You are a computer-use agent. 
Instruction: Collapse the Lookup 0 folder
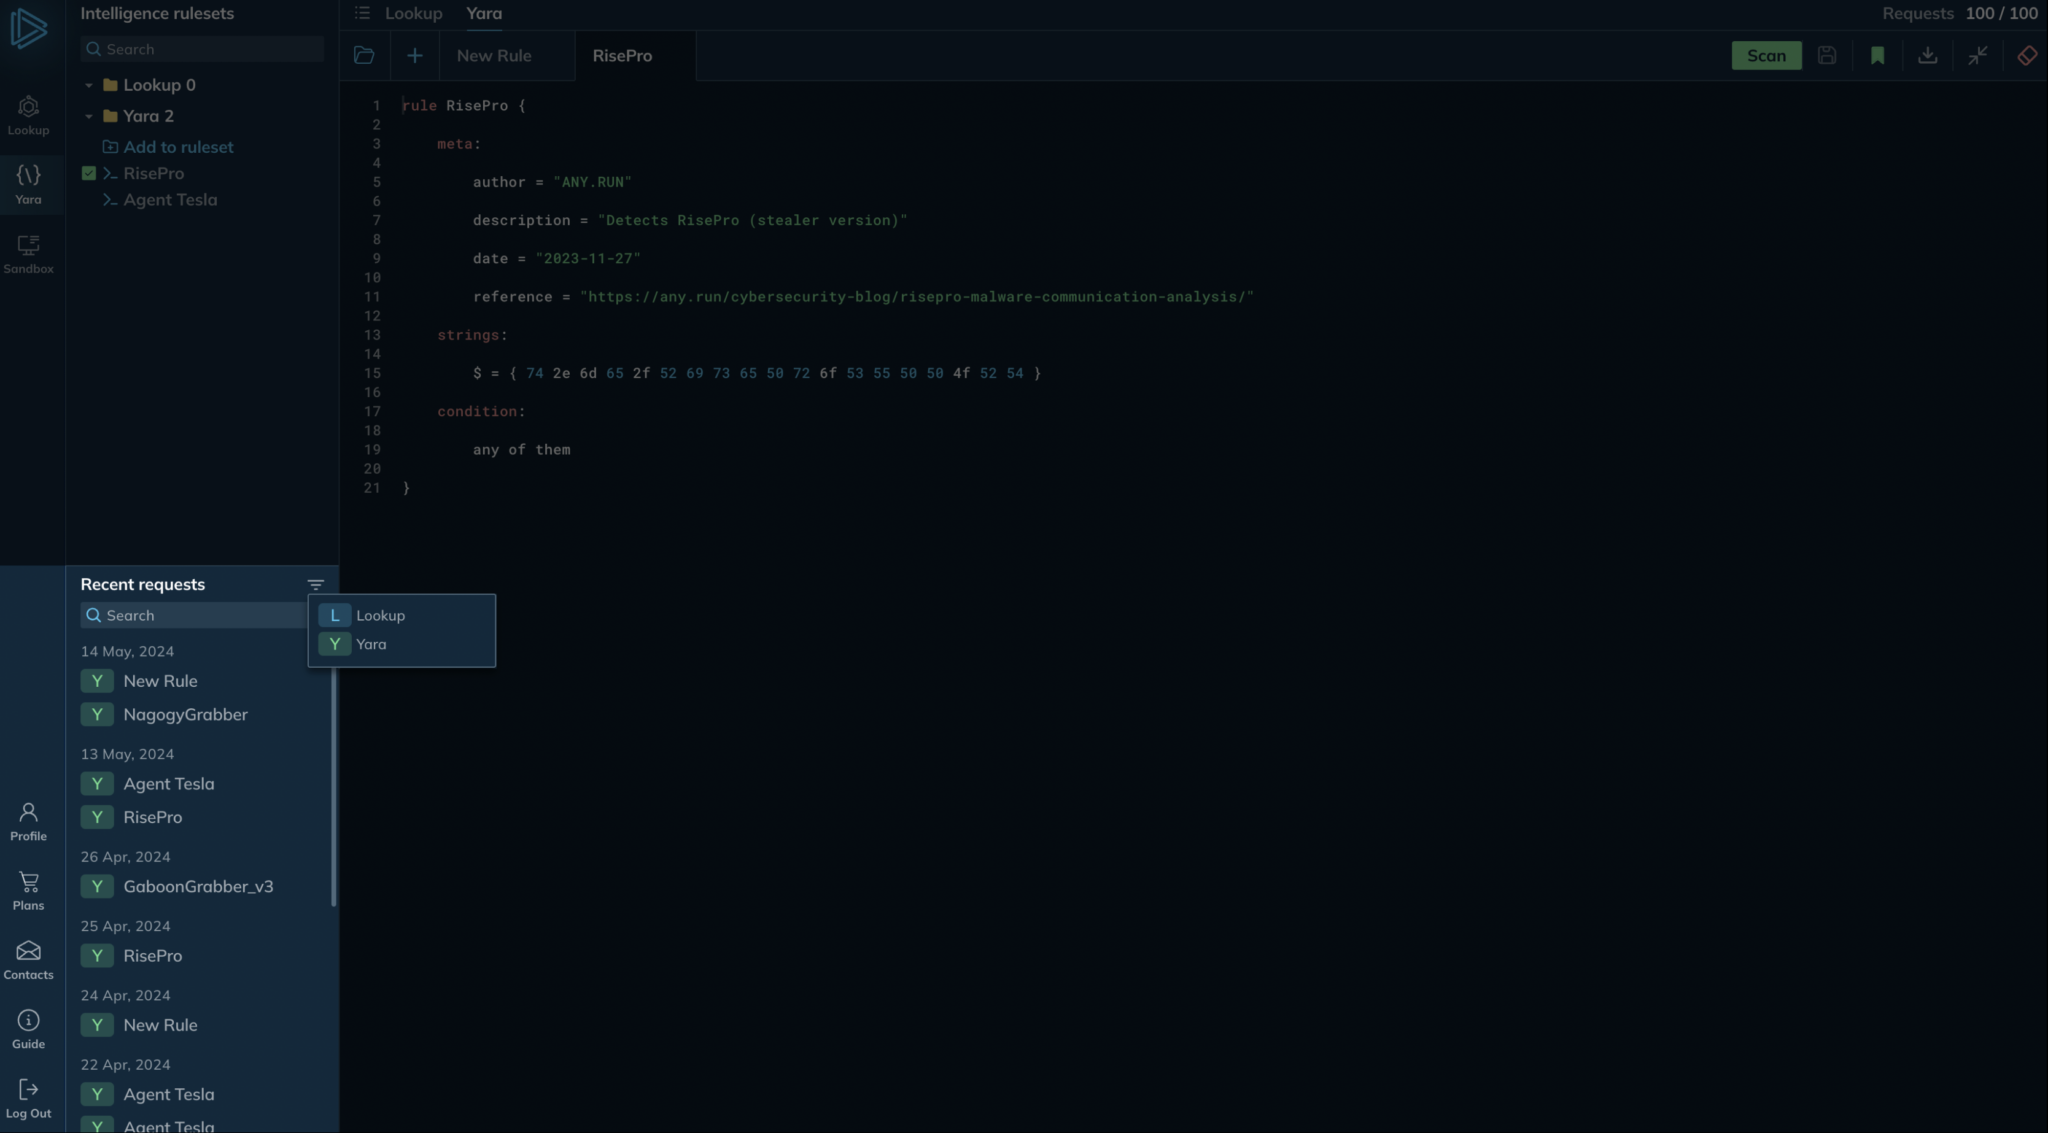88,85
